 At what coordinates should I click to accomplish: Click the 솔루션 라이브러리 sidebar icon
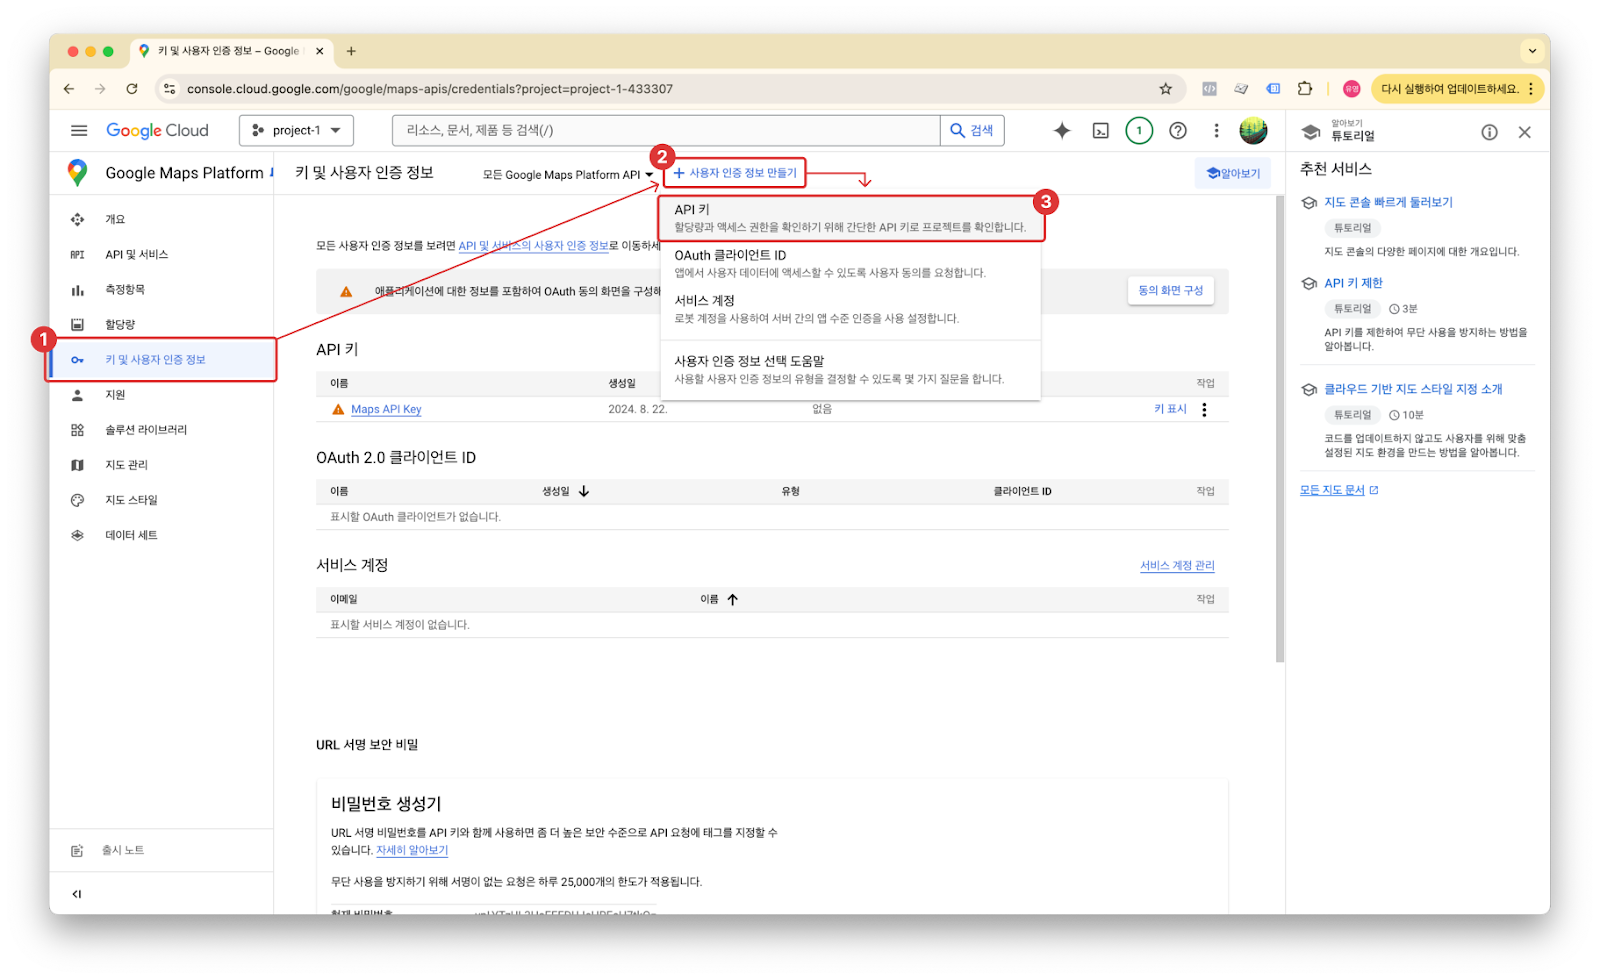click(77, 430)
